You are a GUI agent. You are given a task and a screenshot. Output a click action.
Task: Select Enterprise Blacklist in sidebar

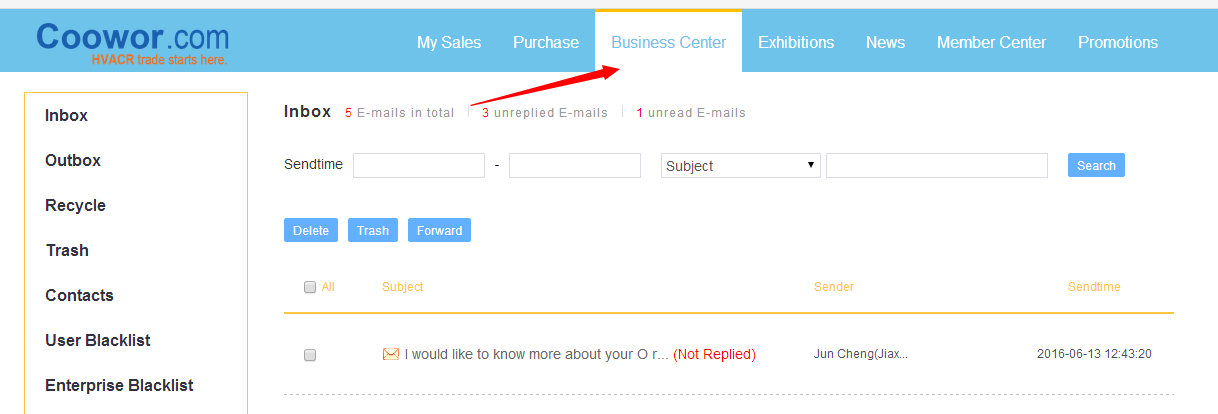coord(119,386)
